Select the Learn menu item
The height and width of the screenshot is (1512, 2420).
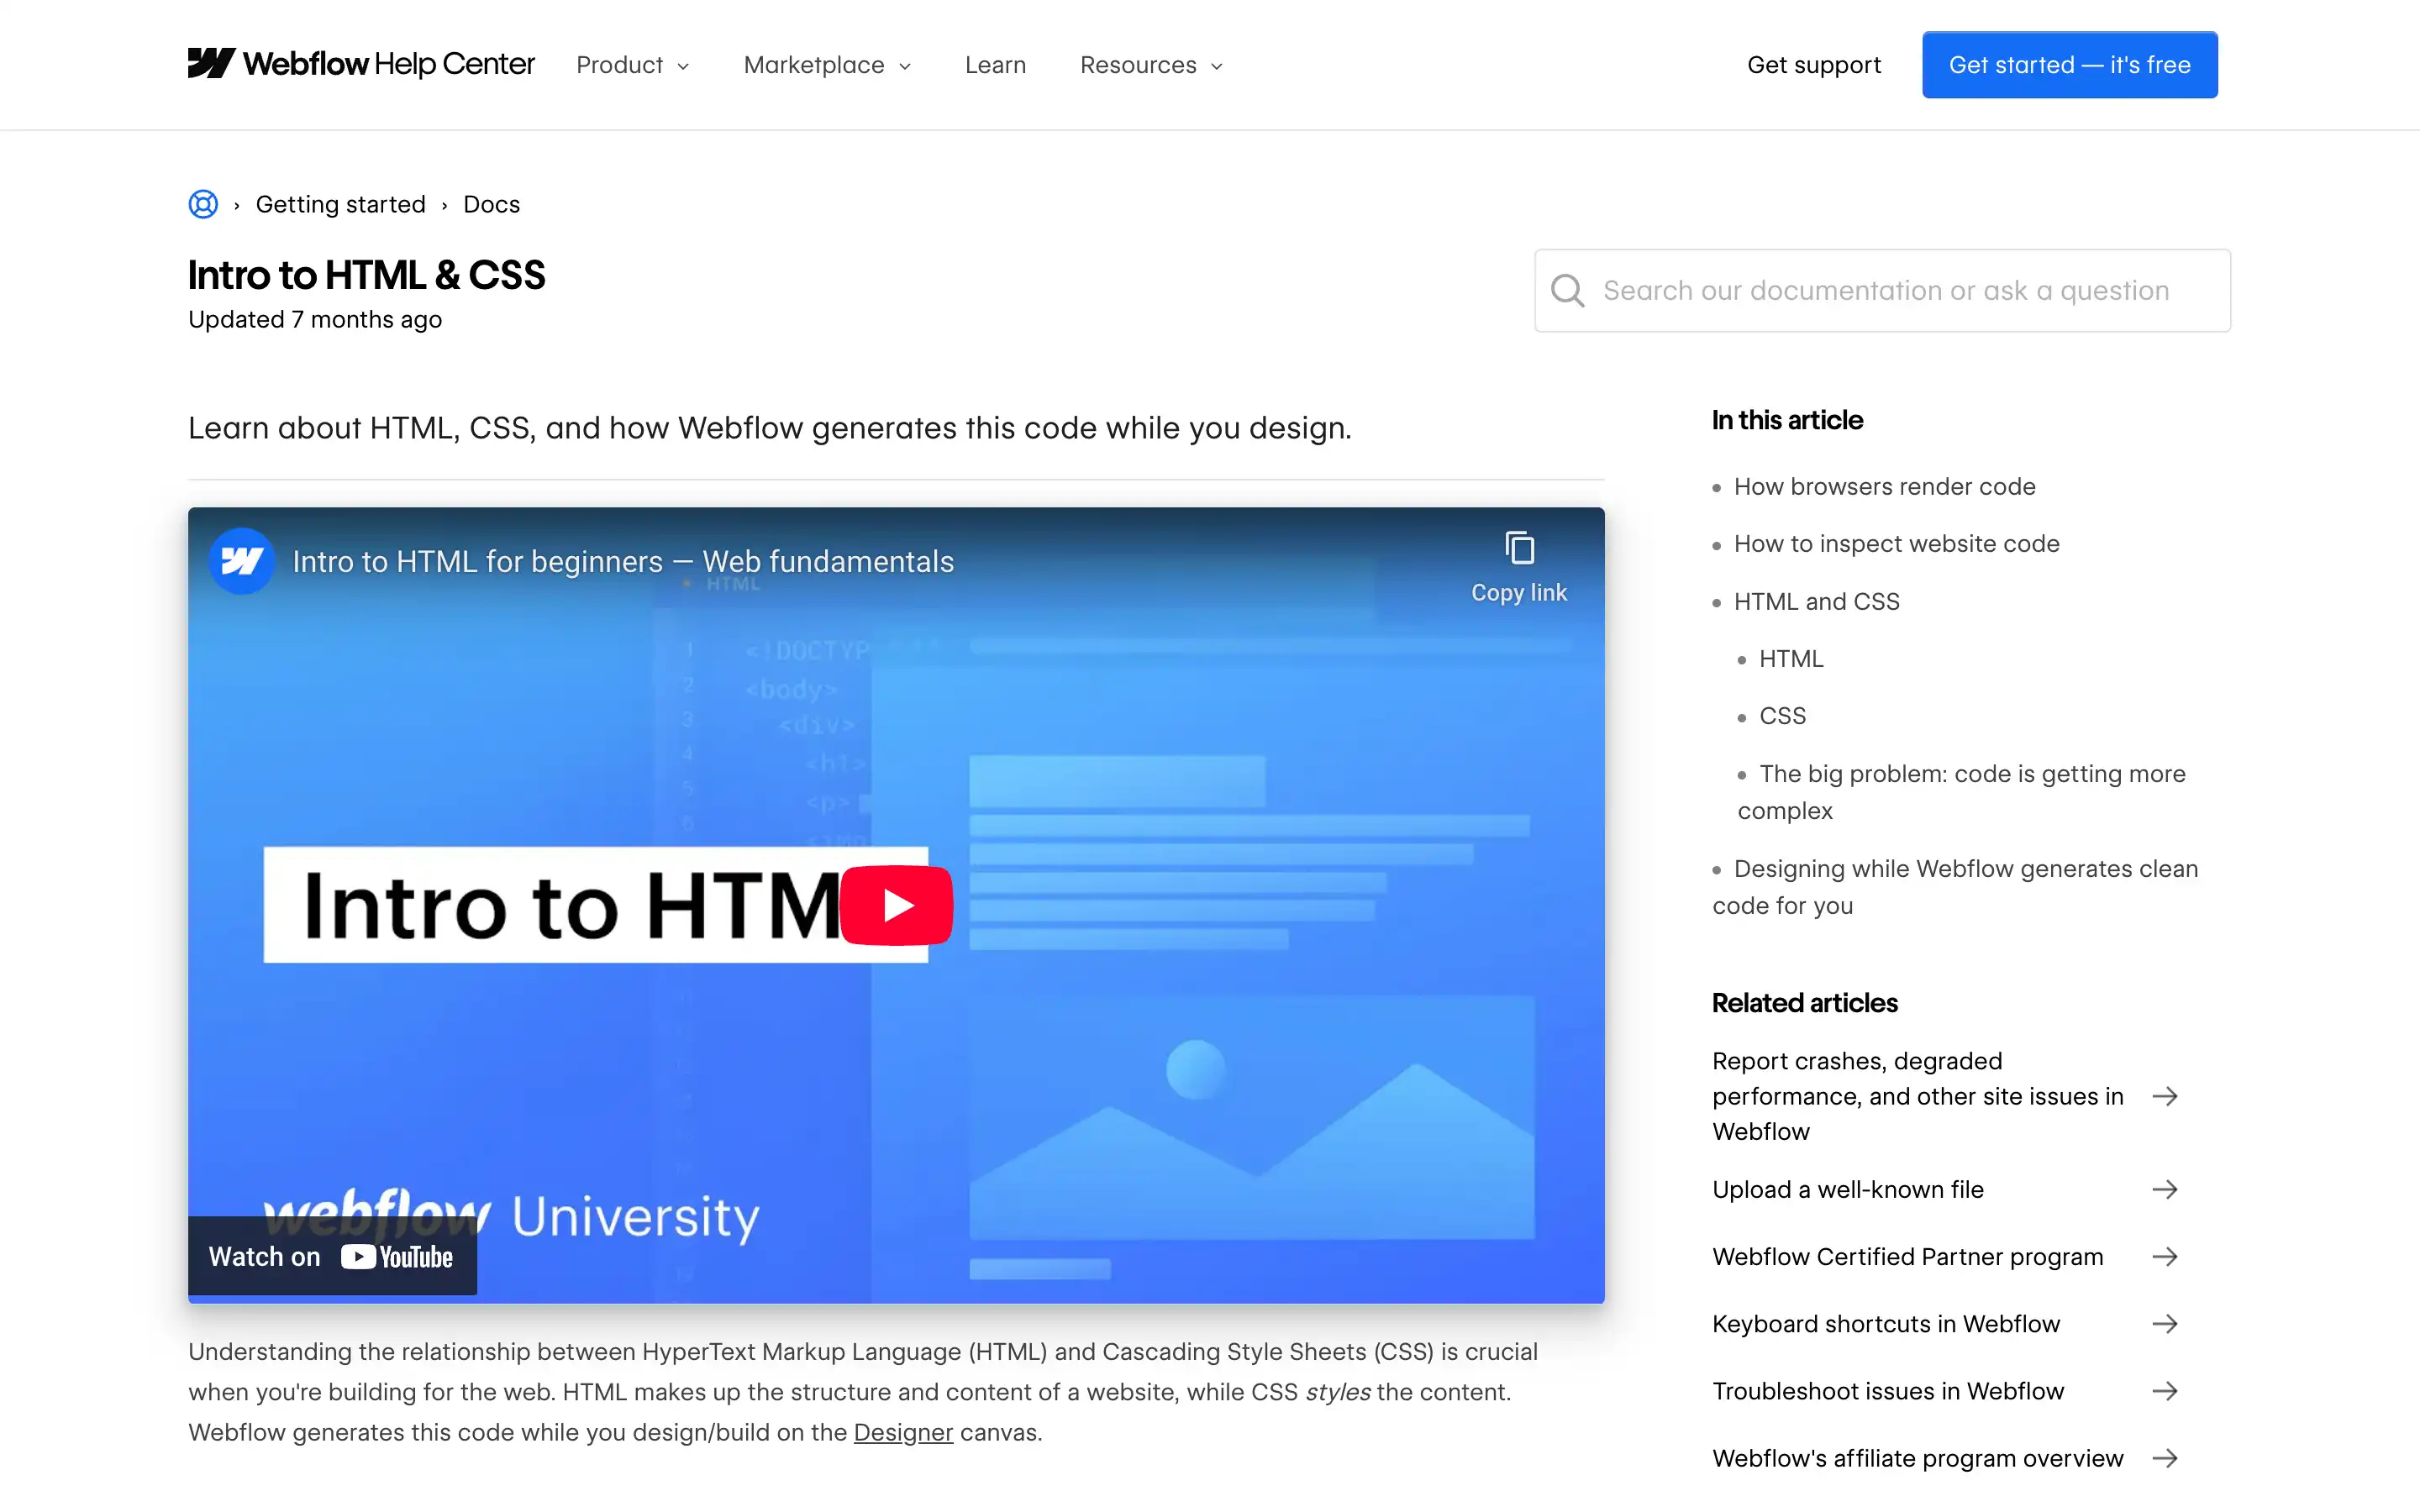coord(995,64)
